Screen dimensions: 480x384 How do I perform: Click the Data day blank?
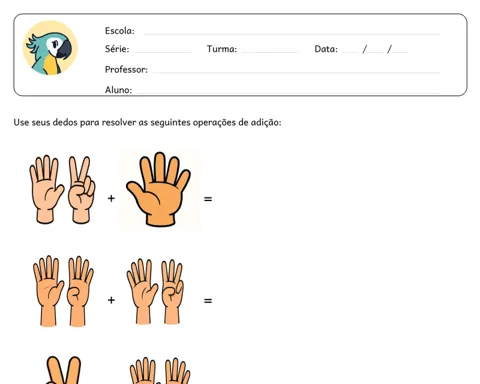tap(350, 51)
